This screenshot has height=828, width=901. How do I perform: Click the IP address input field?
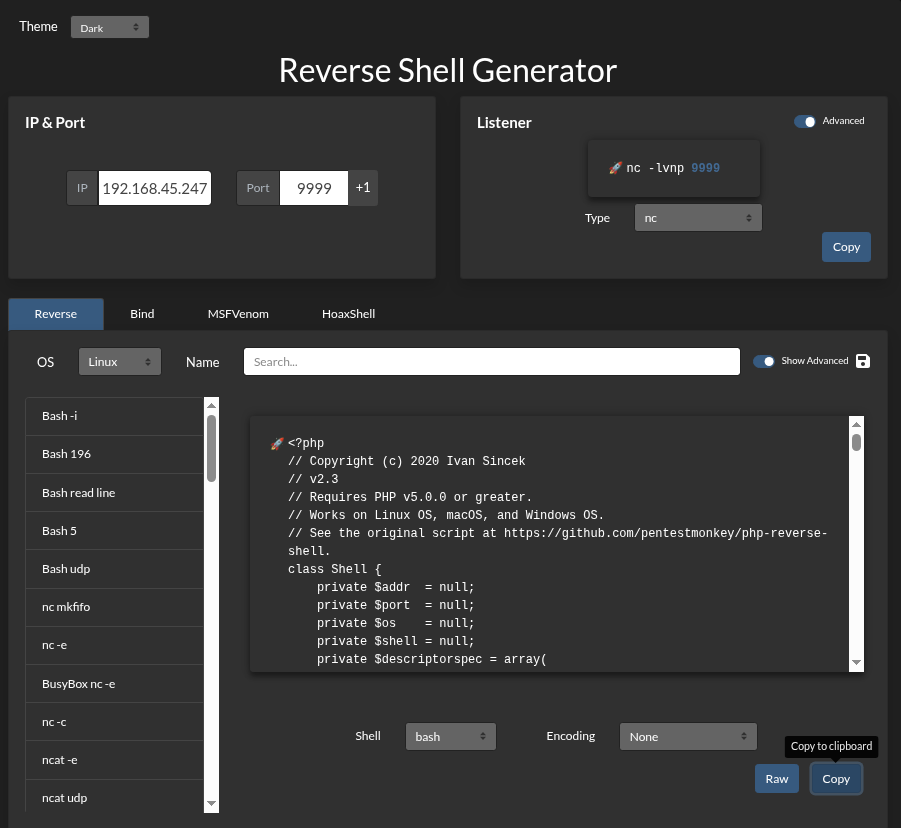point(155,188)
